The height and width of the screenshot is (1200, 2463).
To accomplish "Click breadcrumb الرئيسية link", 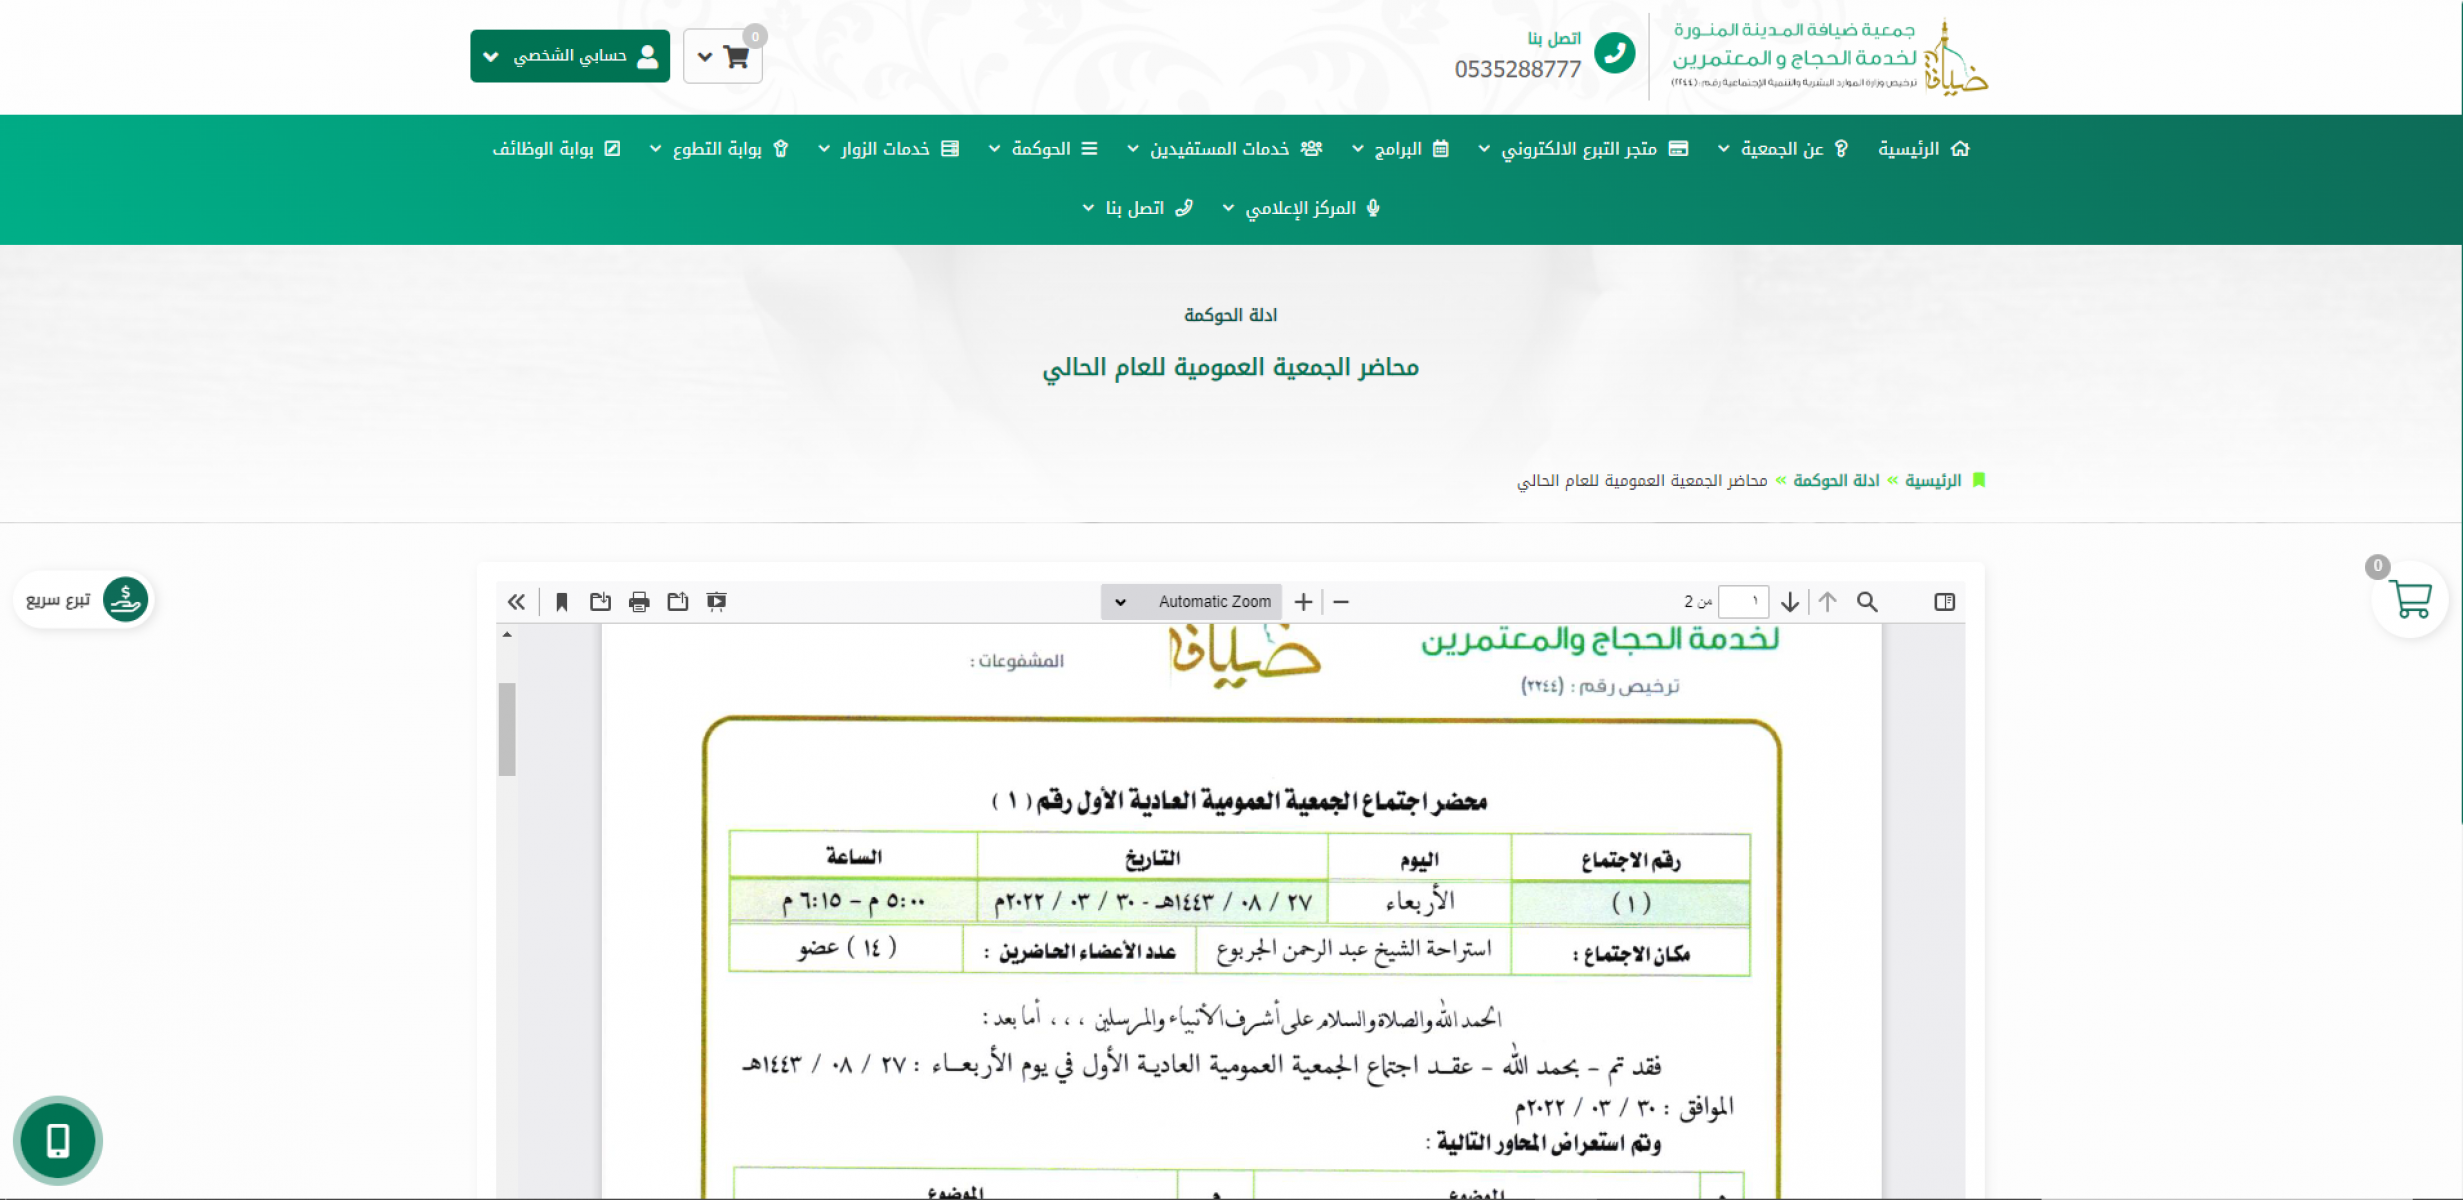I will (x=1933, y=481).
